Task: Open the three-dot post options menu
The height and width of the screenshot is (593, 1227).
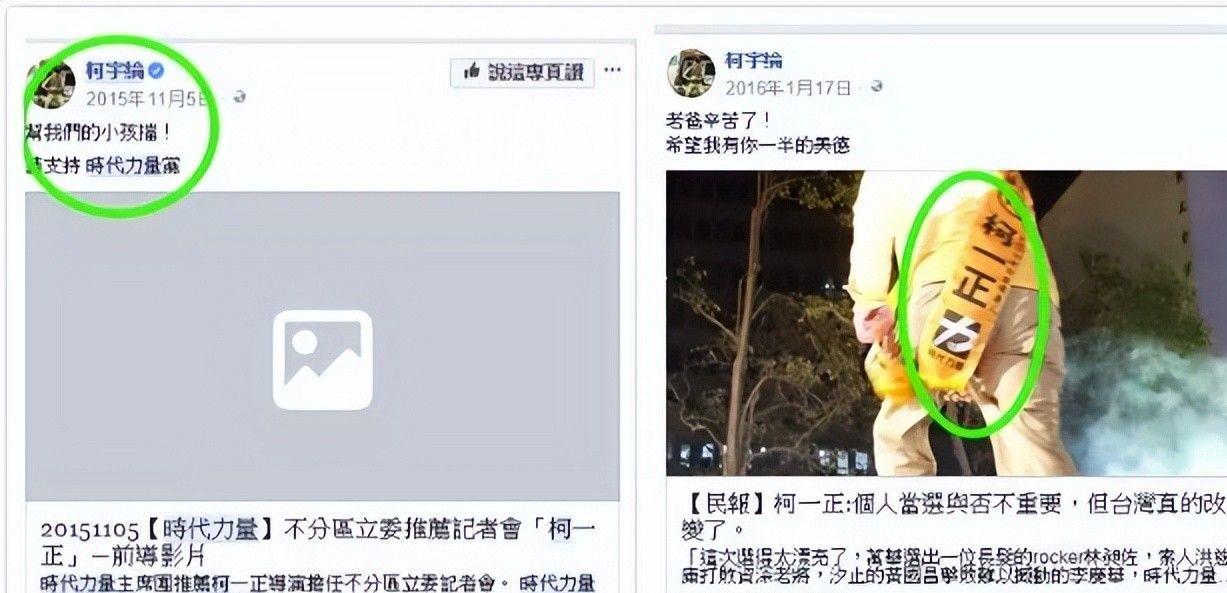Action: 613,71
